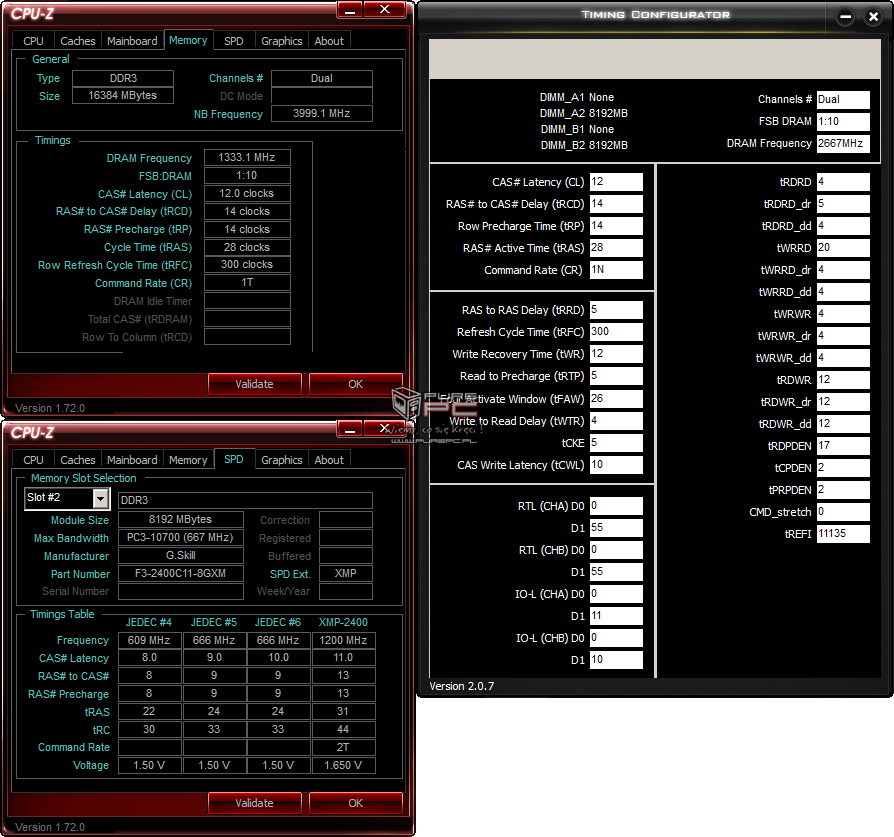Select Mainboard tab in top CPU-Z window
This screenshot has height=837, width=894.
(132, 41)
